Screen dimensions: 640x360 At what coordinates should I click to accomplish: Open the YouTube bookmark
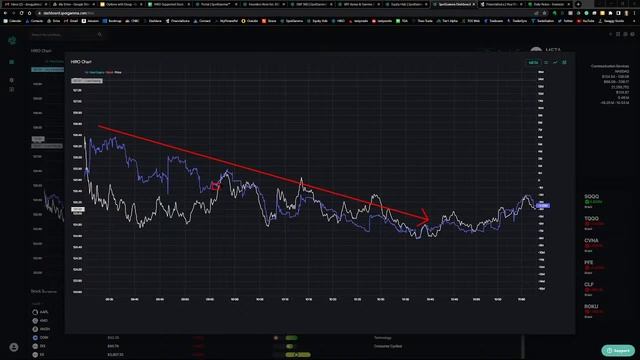click(x=585, y=21)
